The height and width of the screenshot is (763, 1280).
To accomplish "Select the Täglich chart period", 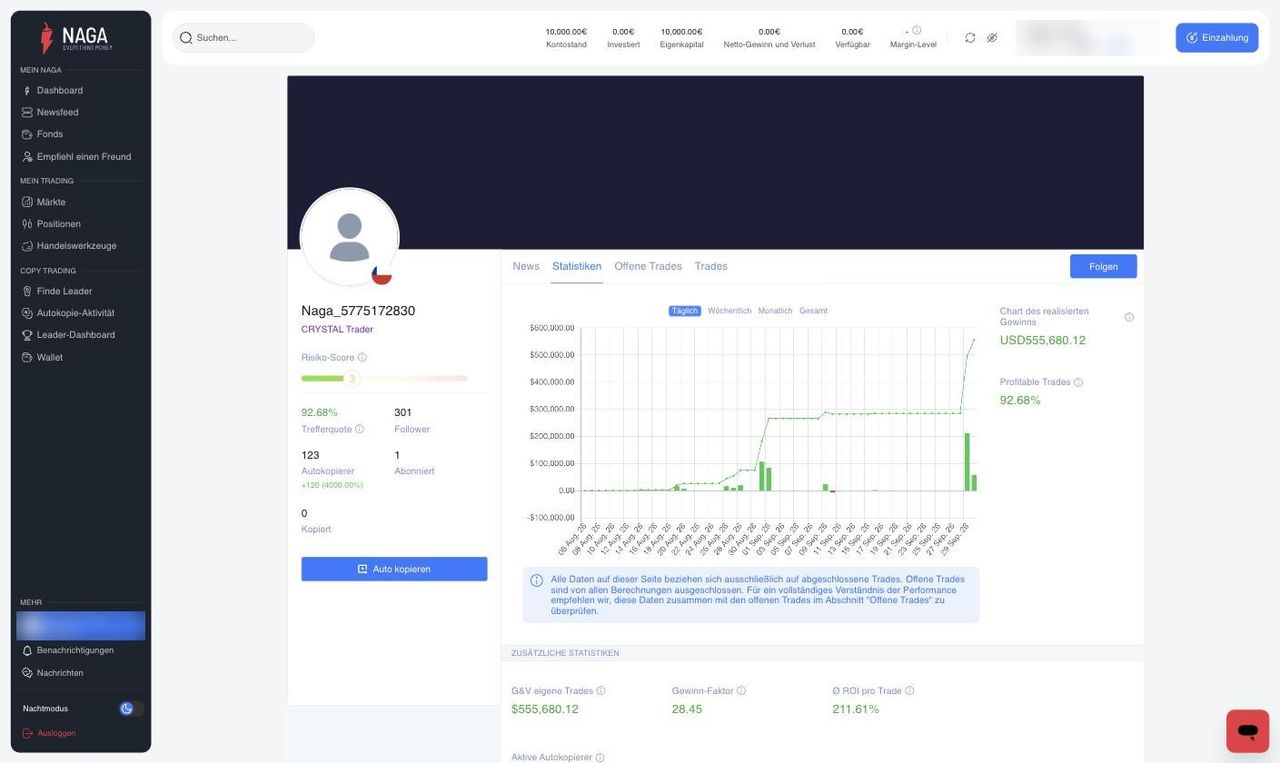I will (x=685, y=311).
